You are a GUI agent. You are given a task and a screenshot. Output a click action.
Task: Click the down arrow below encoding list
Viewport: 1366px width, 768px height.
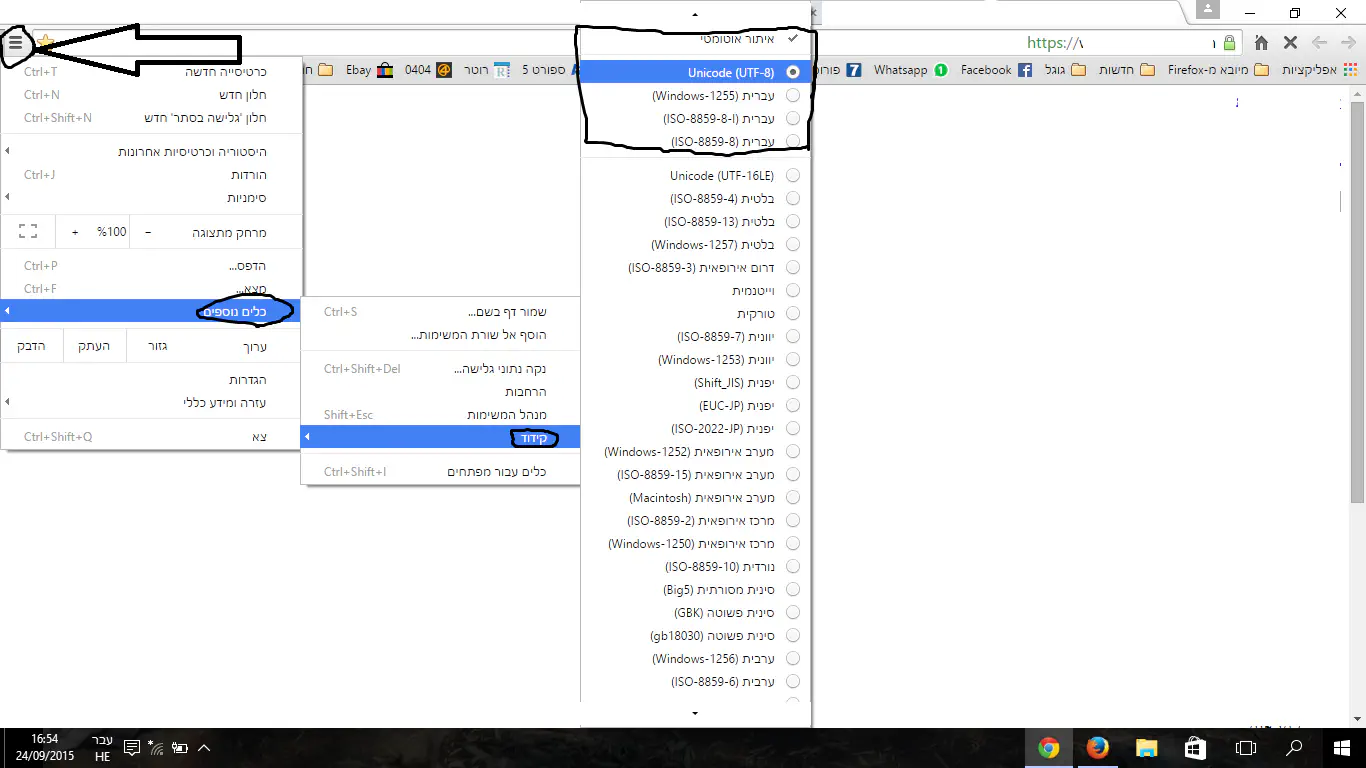[x=695, y=713]
